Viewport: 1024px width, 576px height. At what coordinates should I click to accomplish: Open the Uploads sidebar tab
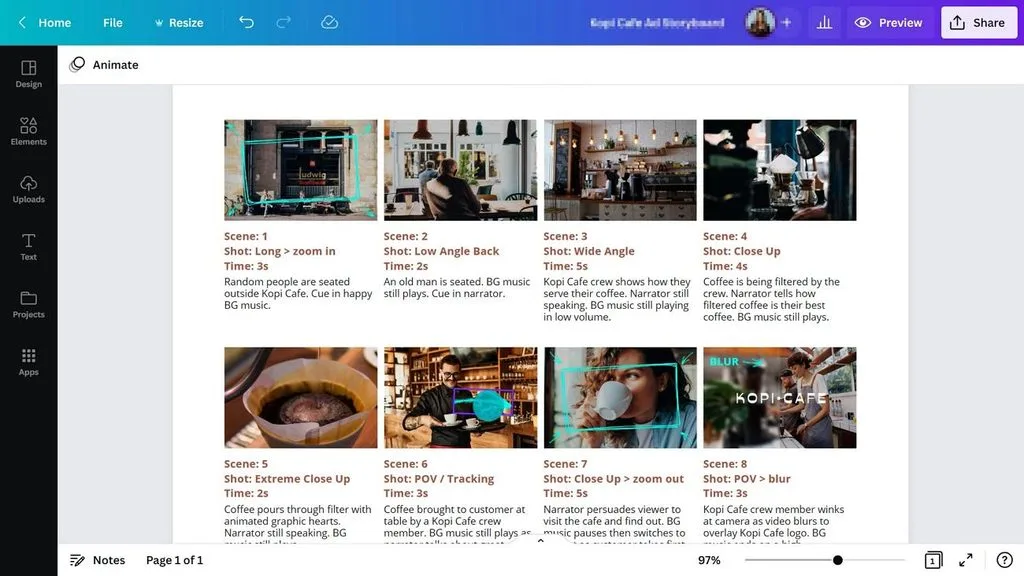coord(29,189)
